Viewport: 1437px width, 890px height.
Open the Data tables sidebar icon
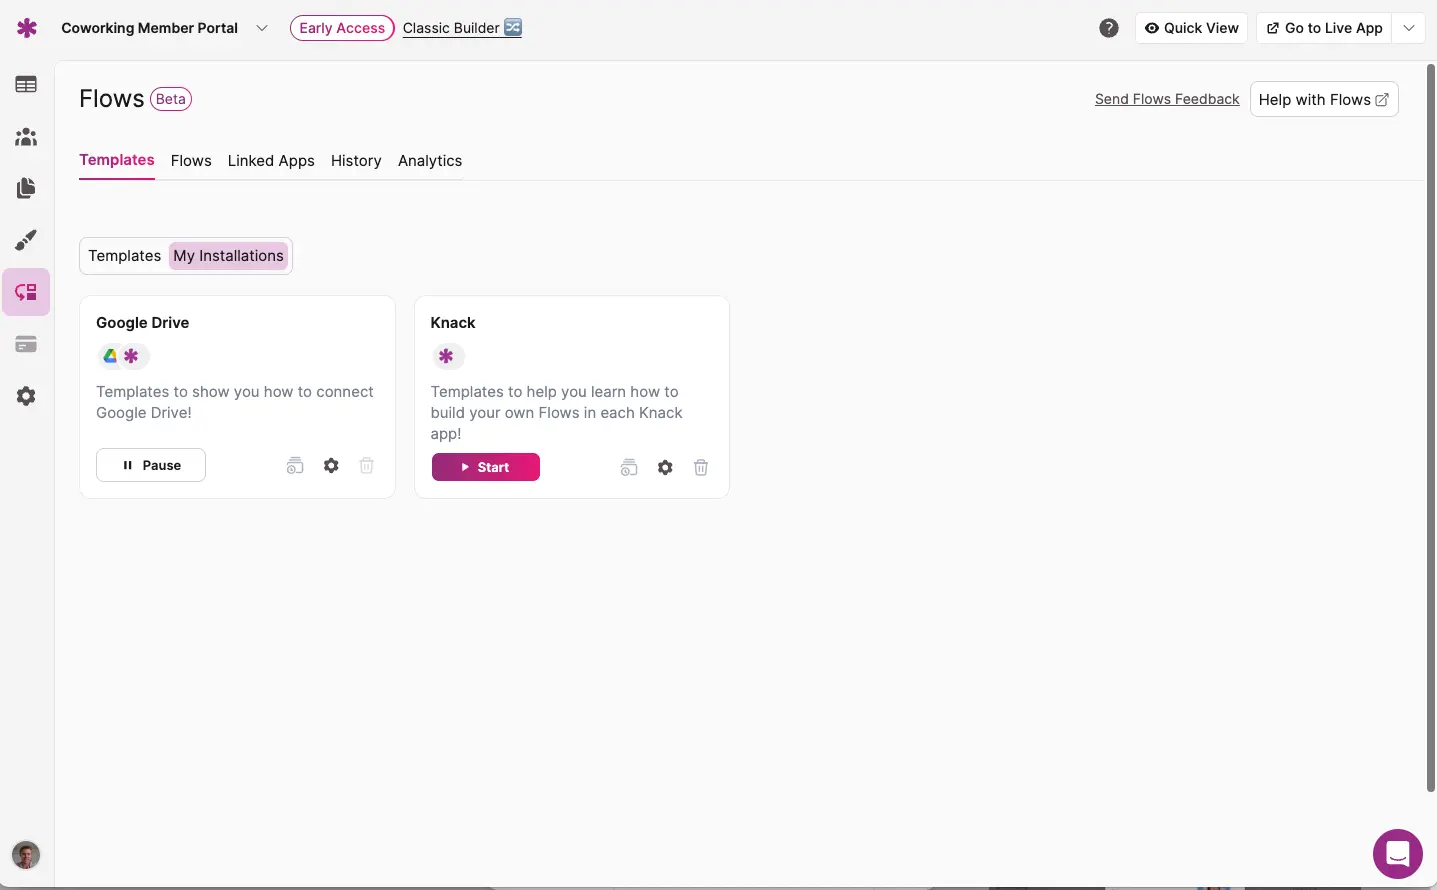(x=26, y=85)
